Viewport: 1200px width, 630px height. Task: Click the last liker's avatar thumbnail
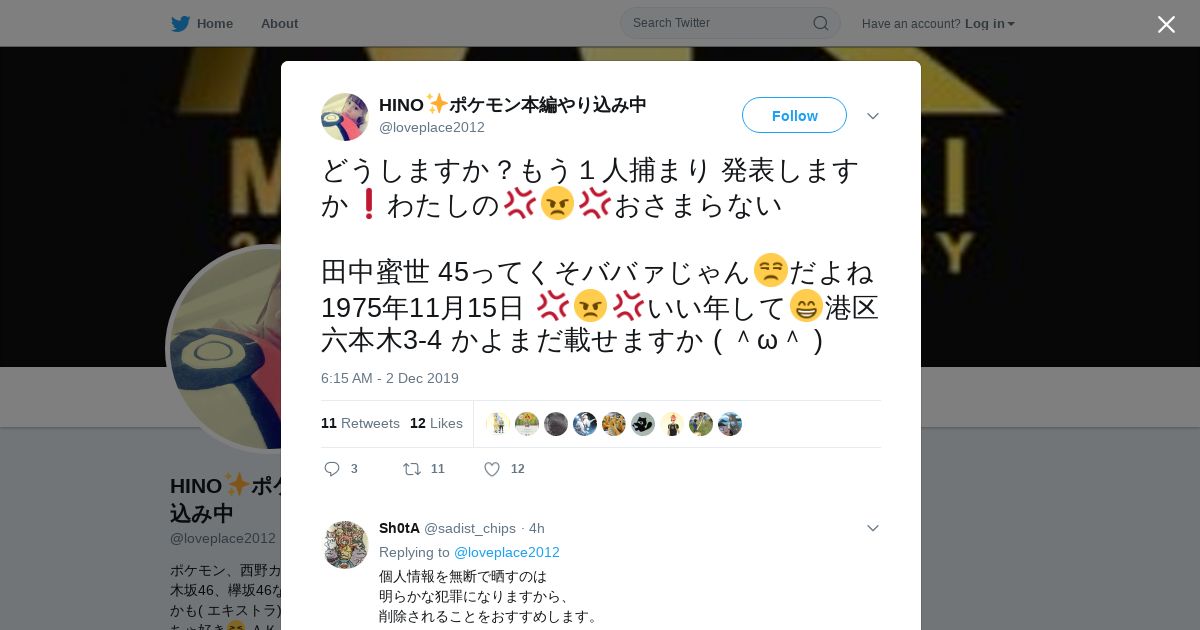730,424
